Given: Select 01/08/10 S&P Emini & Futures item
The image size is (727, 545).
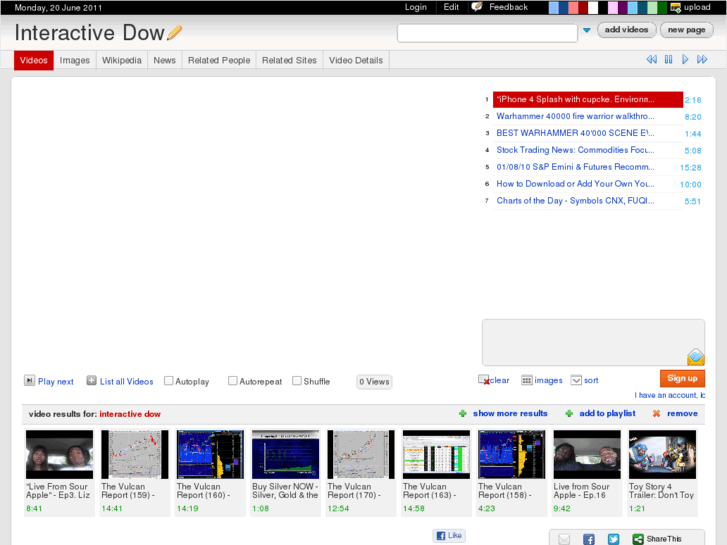Looking at the screenshot, I should [588, 167].
